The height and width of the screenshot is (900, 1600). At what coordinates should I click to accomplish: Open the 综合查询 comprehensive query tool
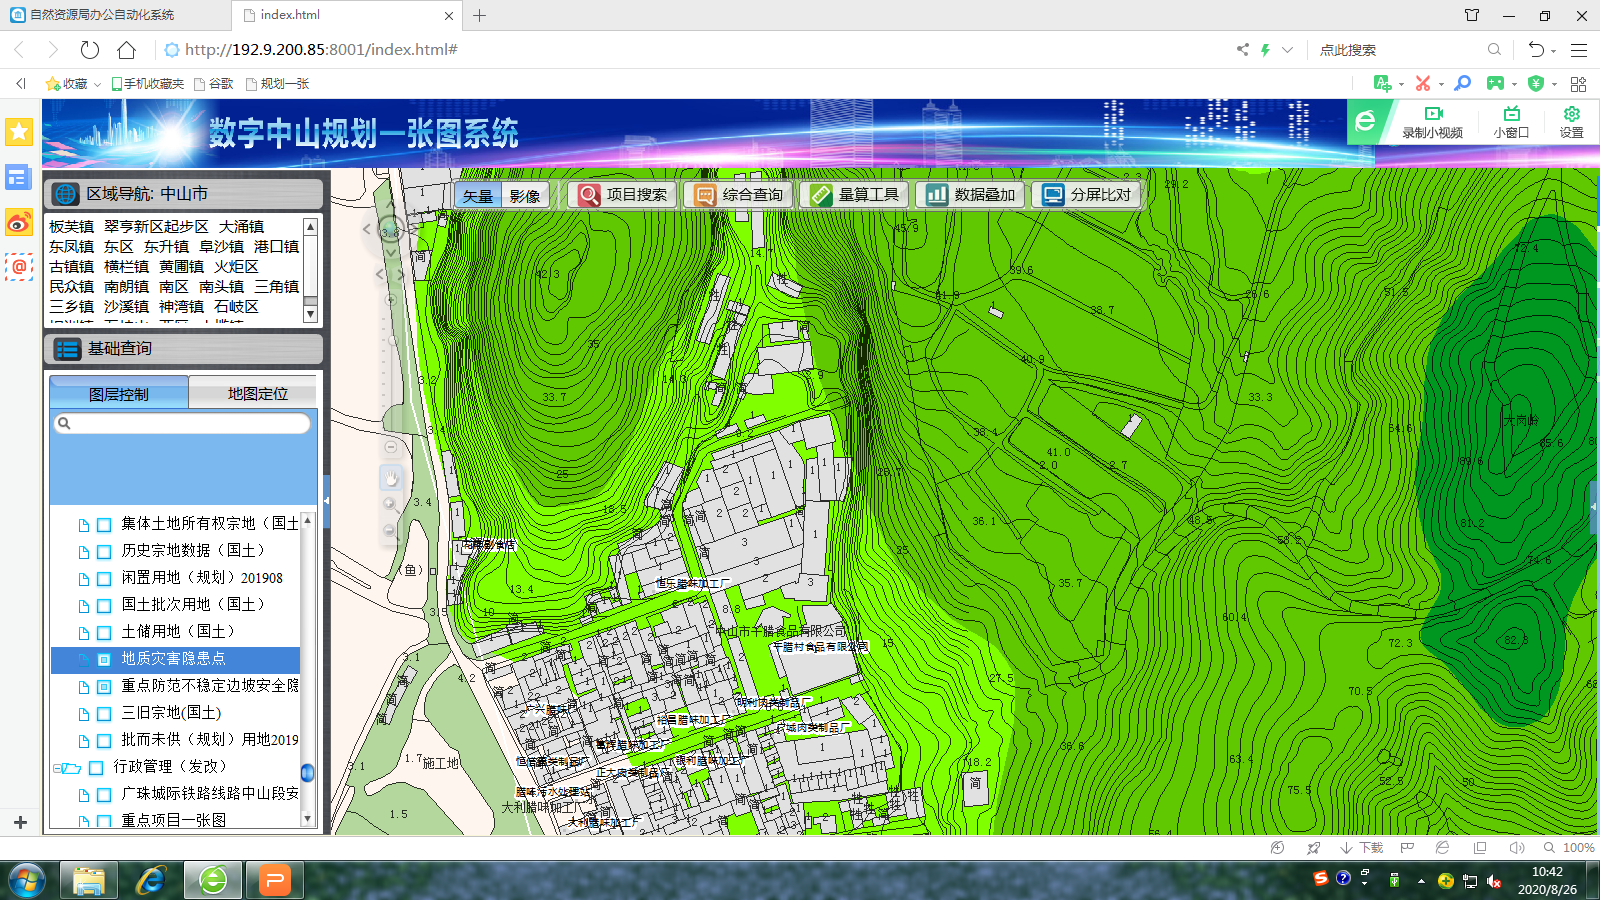(738, 195)
